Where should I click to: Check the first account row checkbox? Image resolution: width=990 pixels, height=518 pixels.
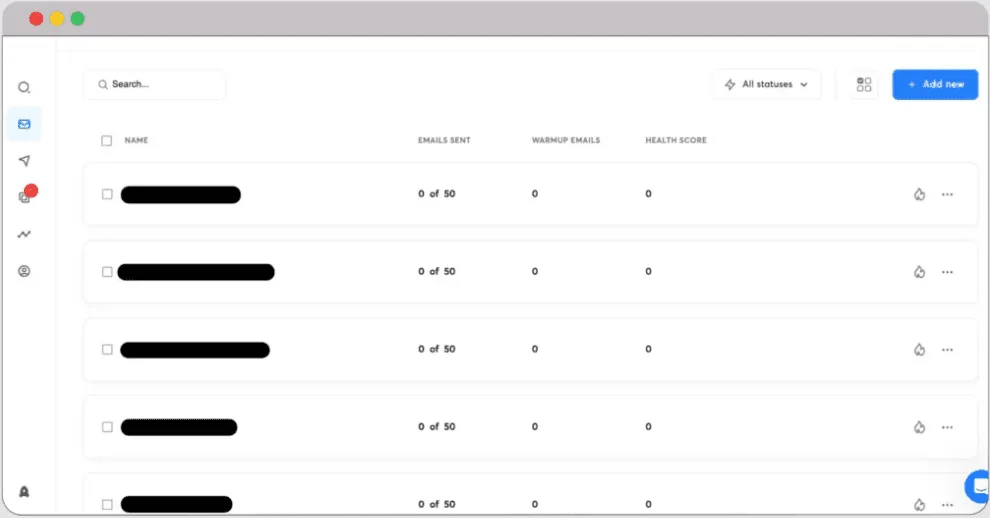[107, 194]
